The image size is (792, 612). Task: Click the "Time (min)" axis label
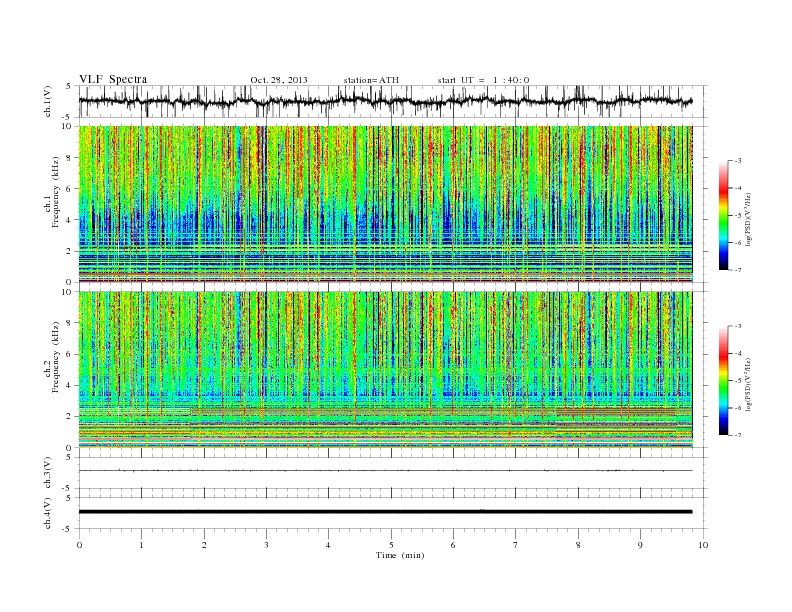click(400, 555)
